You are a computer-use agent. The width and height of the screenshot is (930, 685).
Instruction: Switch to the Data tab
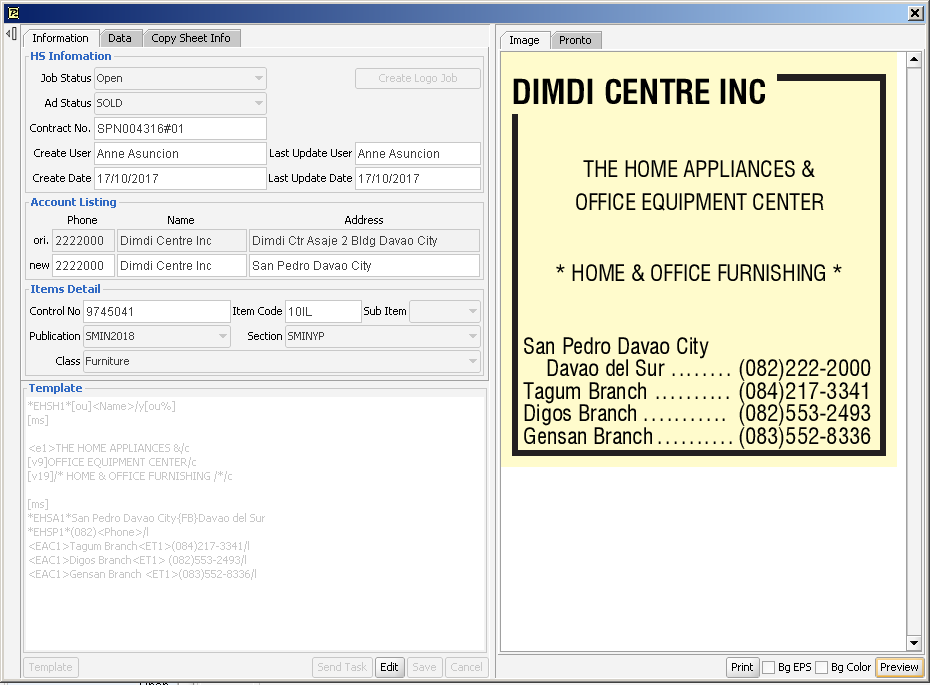tap(120, 38)
